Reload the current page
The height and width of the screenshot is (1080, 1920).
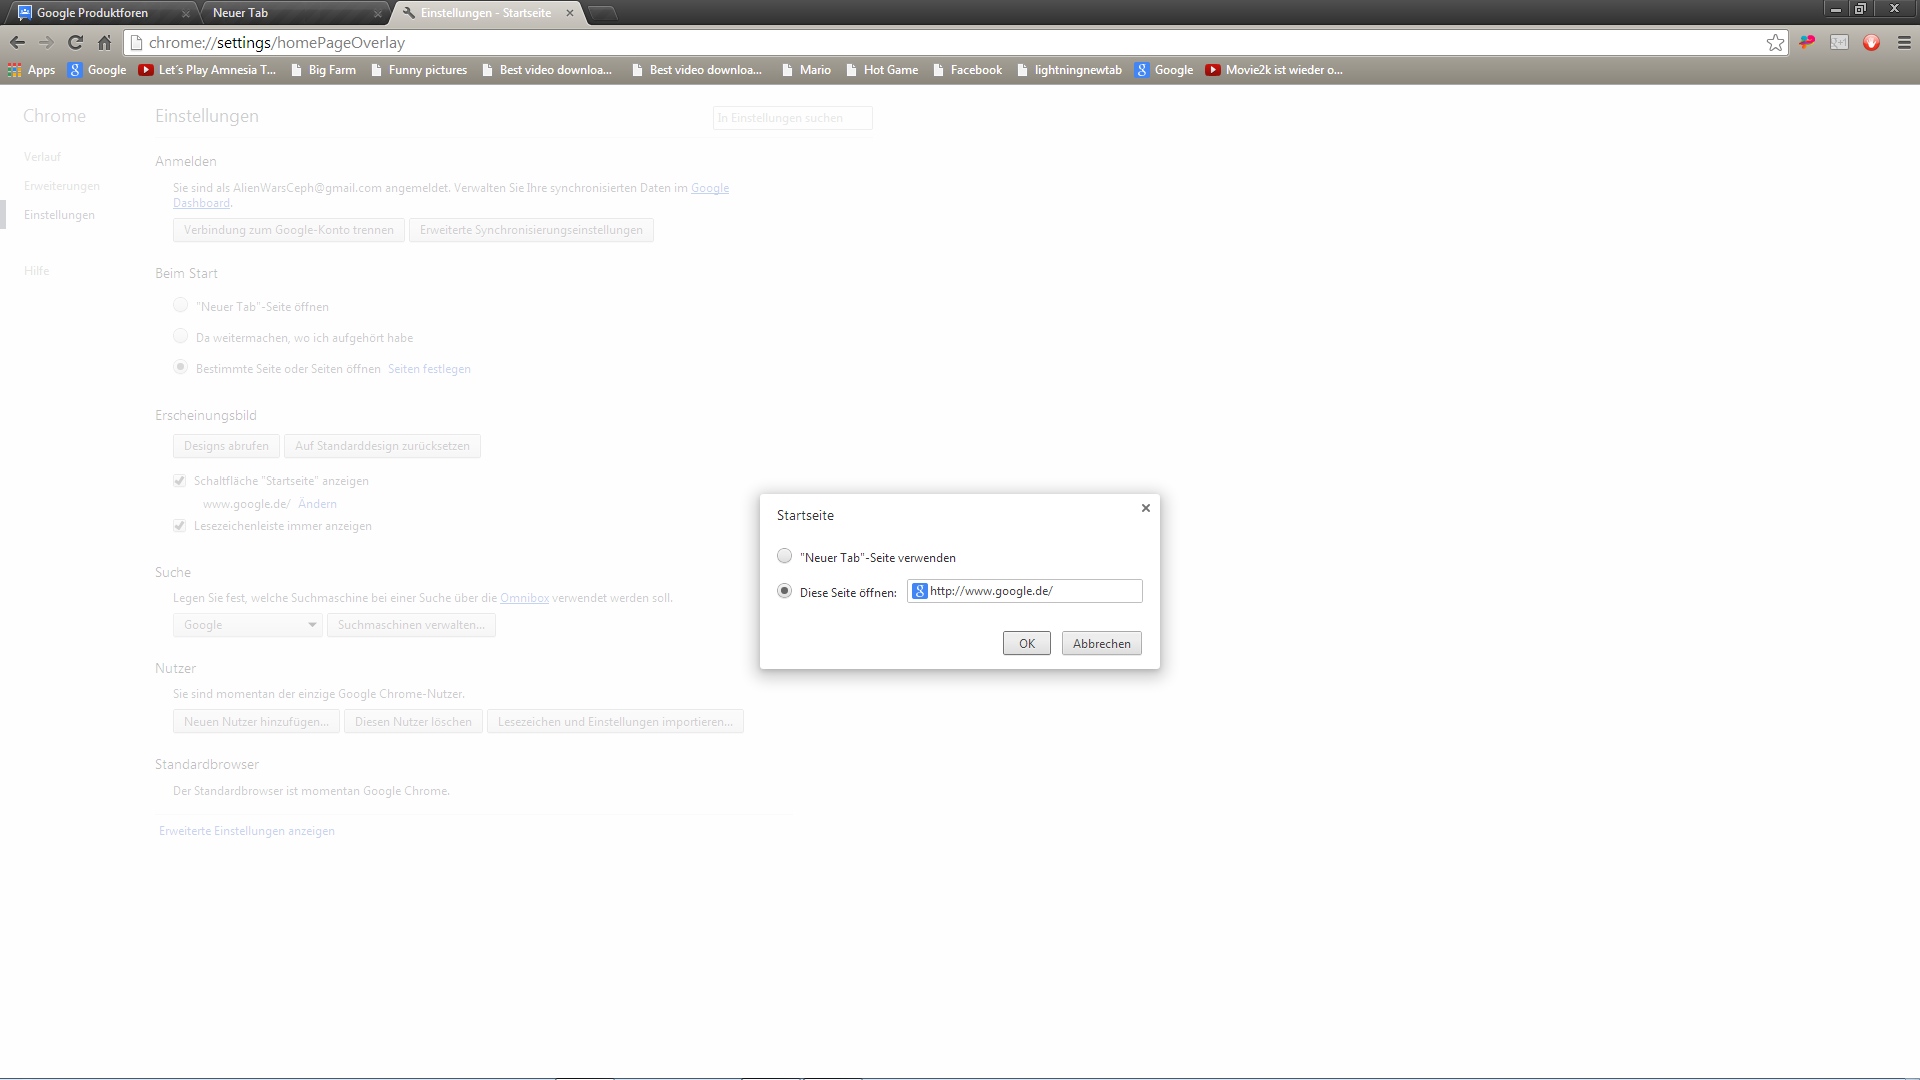point(75,42)
